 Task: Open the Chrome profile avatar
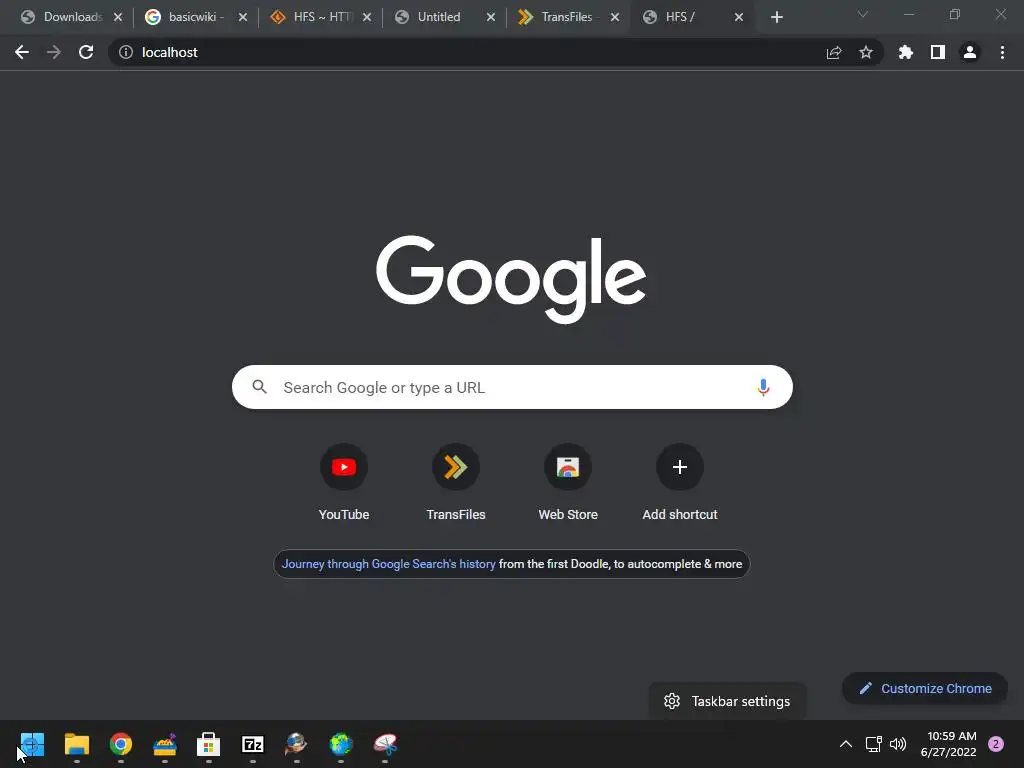[970, 52]
